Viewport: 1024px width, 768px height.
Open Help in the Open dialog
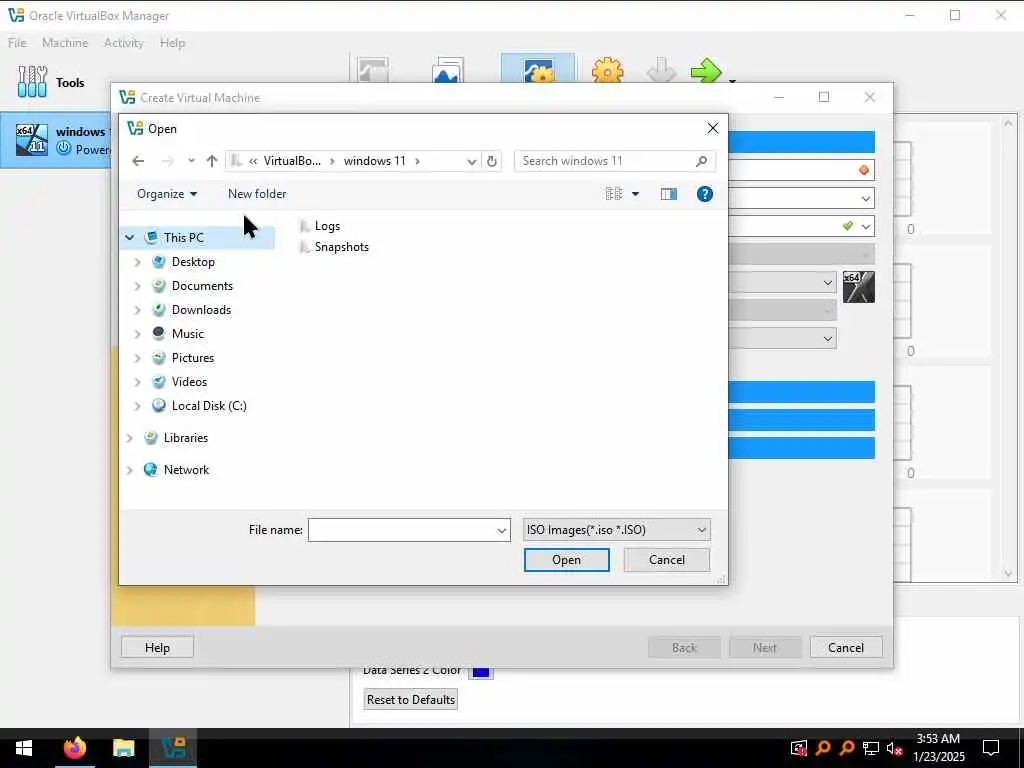pyautogui.click(x=705, y=194)
